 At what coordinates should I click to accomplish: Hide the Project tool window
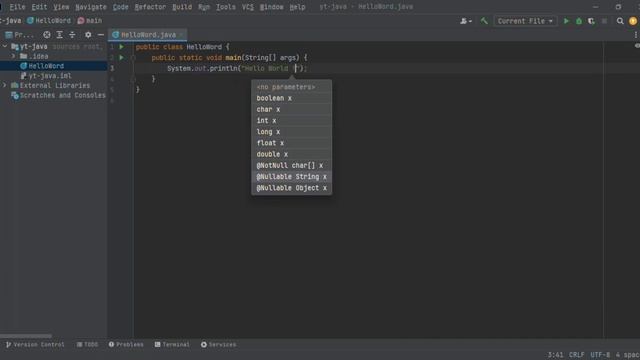coord(101,35)
